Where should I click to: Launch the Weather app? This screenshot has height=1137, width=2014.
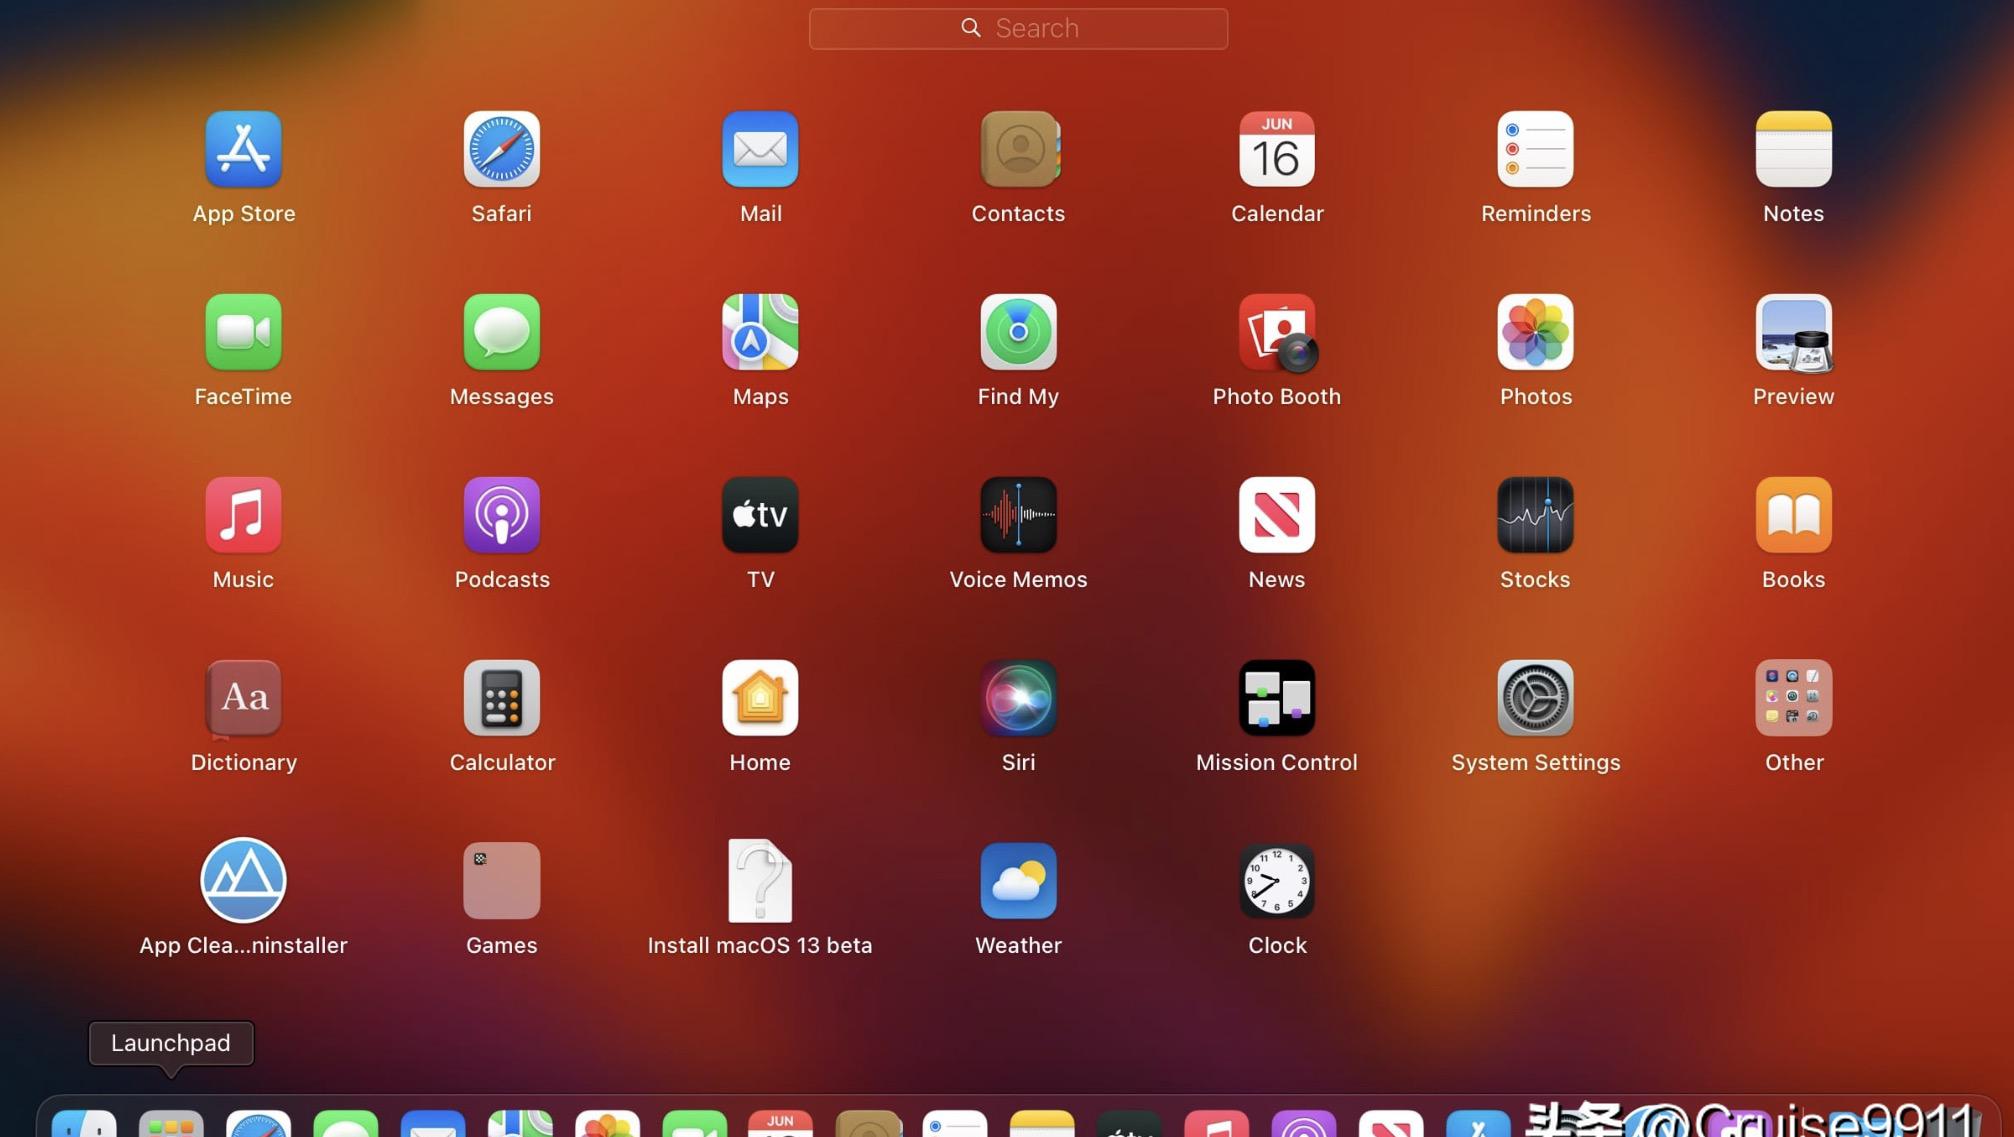(1018, 881)
